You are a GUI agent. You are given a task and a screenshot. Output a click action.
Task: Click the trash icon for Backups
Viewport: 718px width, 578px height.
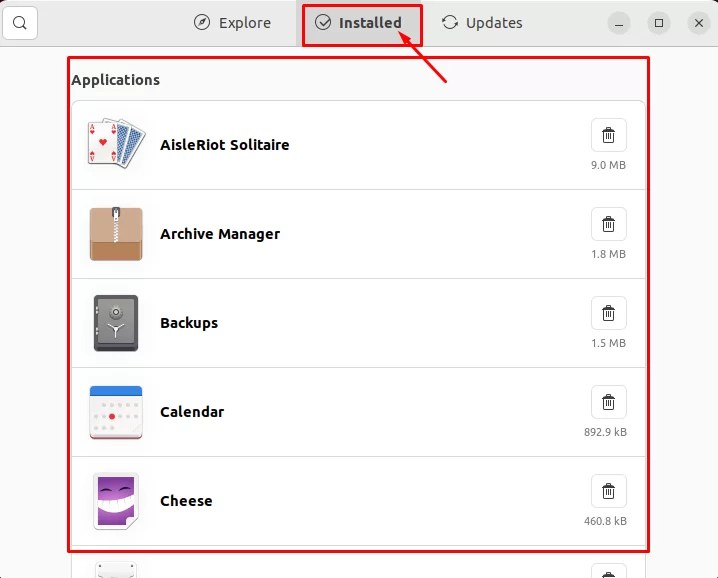tap(608, 313)
